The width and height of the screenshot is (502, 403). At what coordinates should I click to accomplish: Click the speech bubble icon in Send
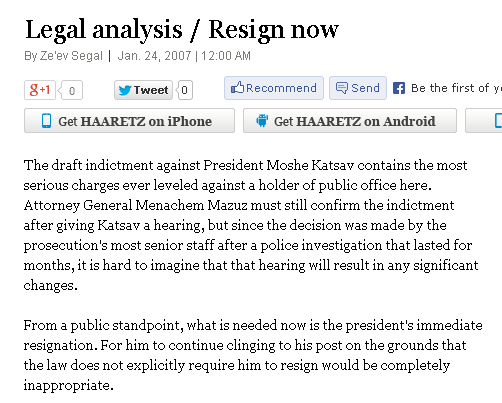(342, 88)
